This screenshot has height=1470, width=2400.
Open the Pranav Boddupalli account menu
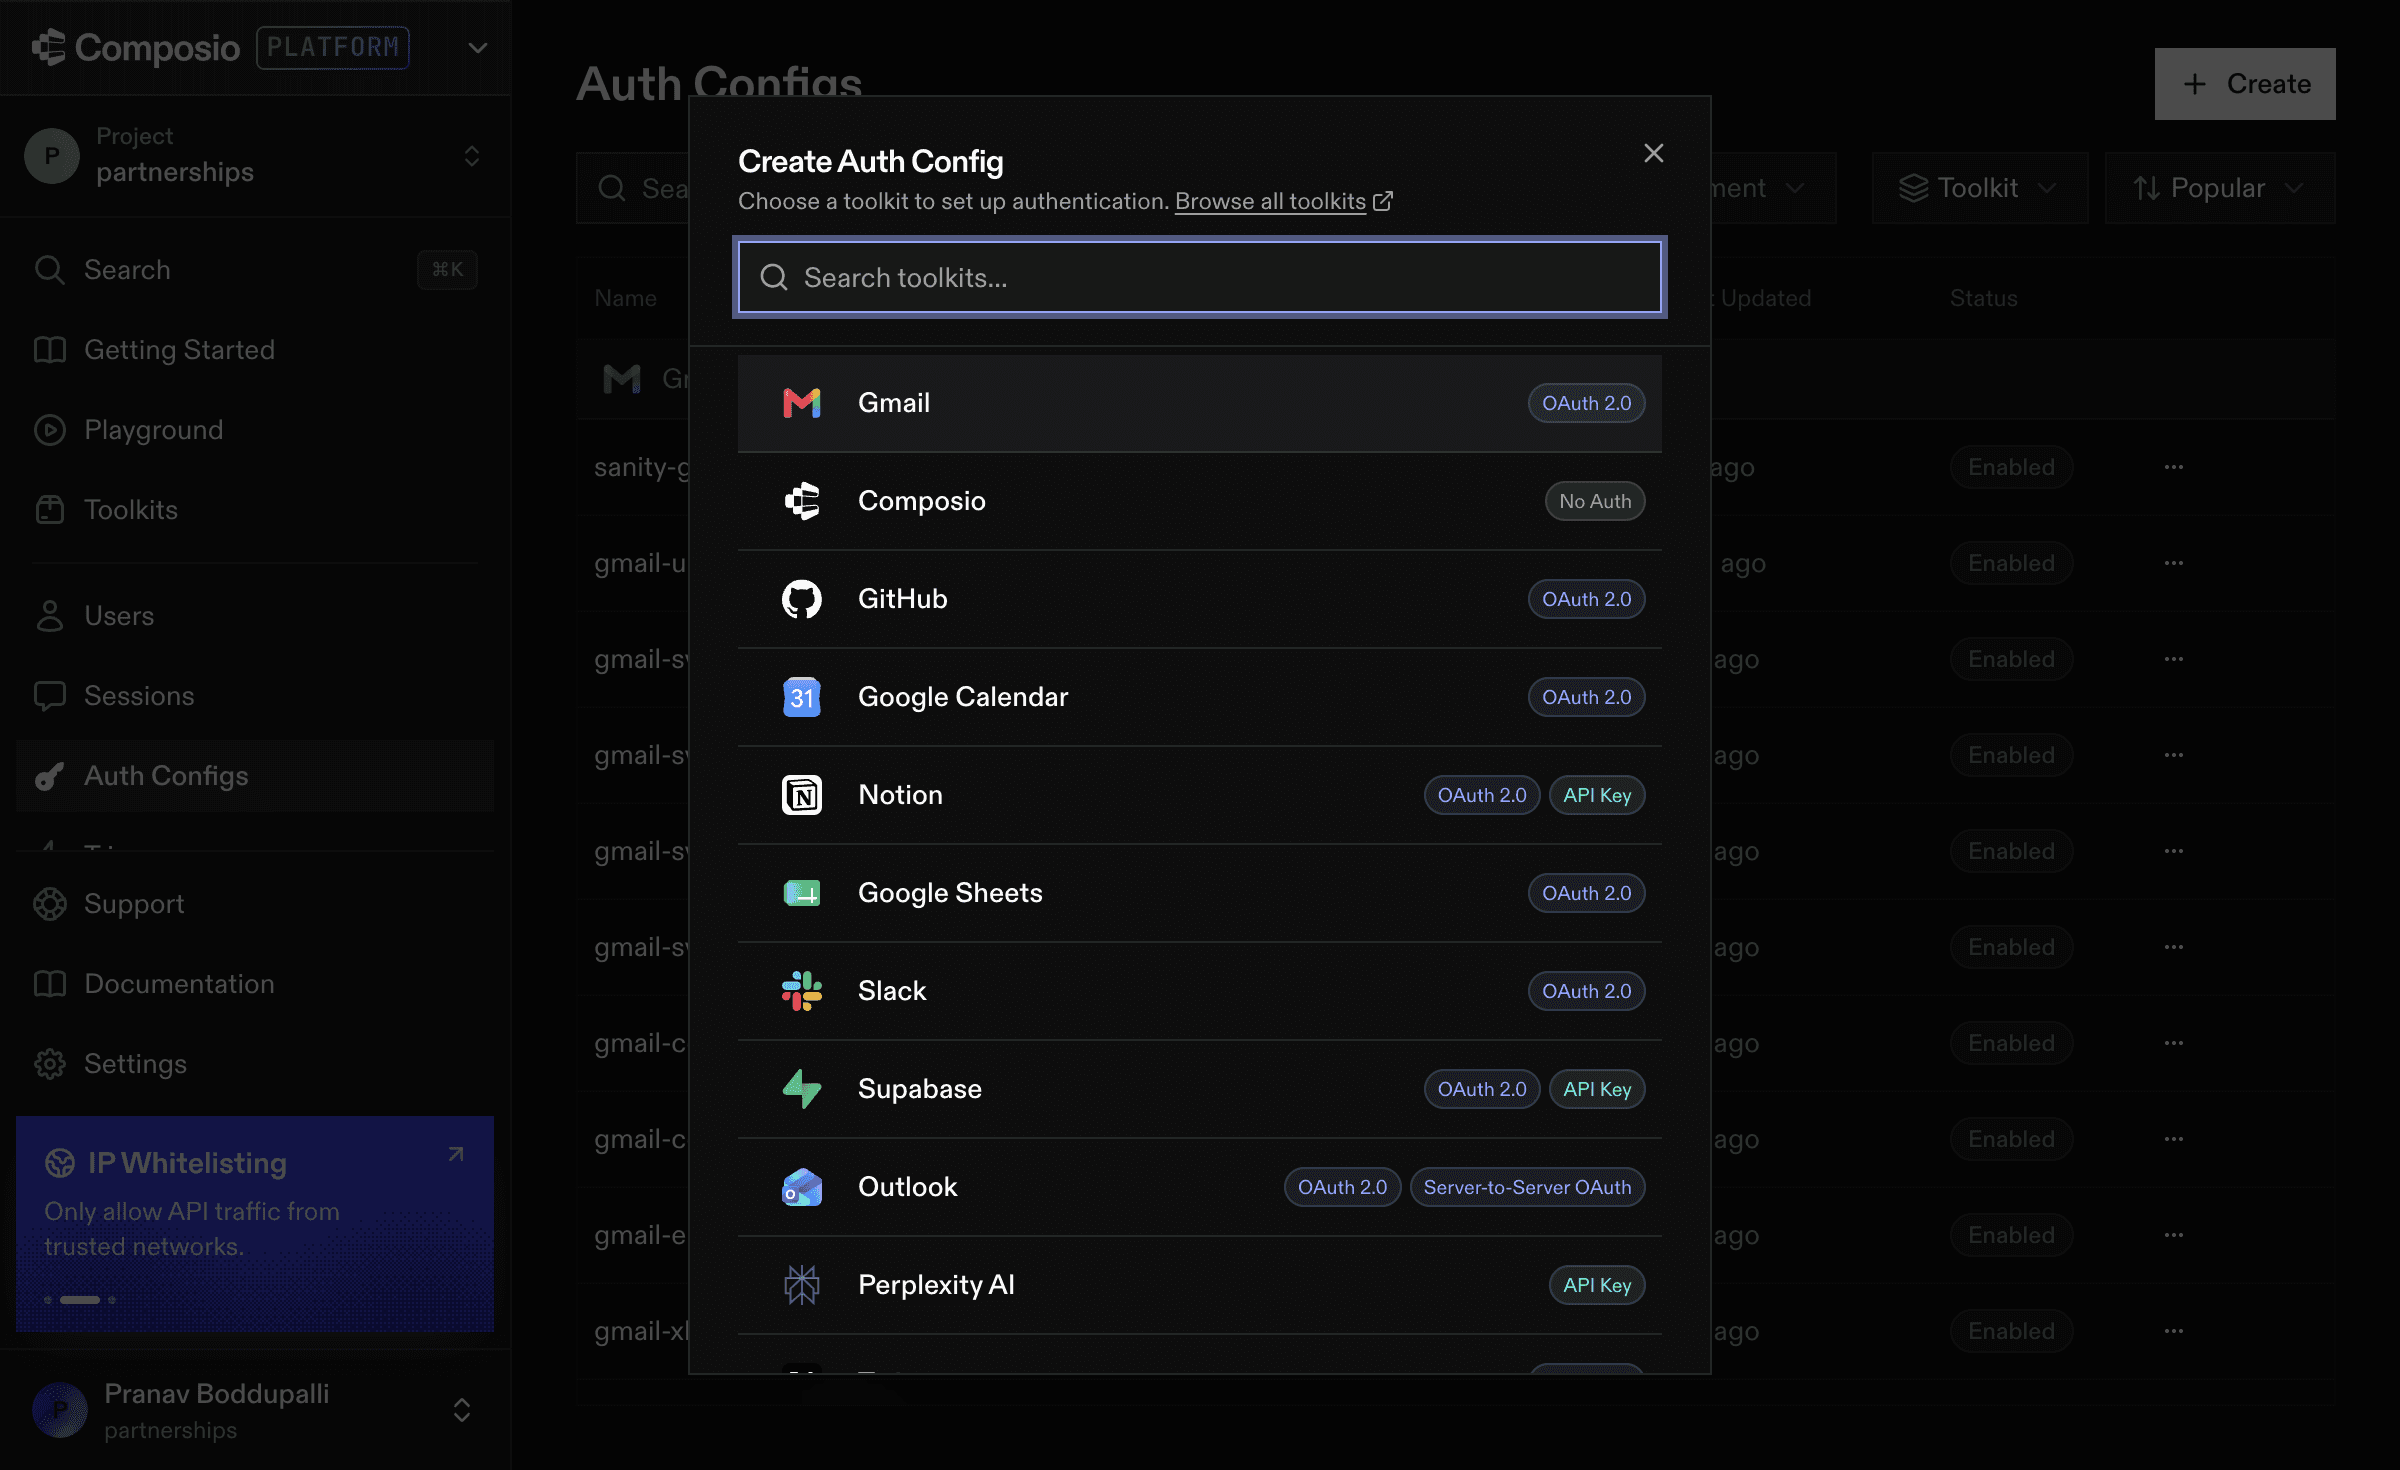(x=461, y=1410)
